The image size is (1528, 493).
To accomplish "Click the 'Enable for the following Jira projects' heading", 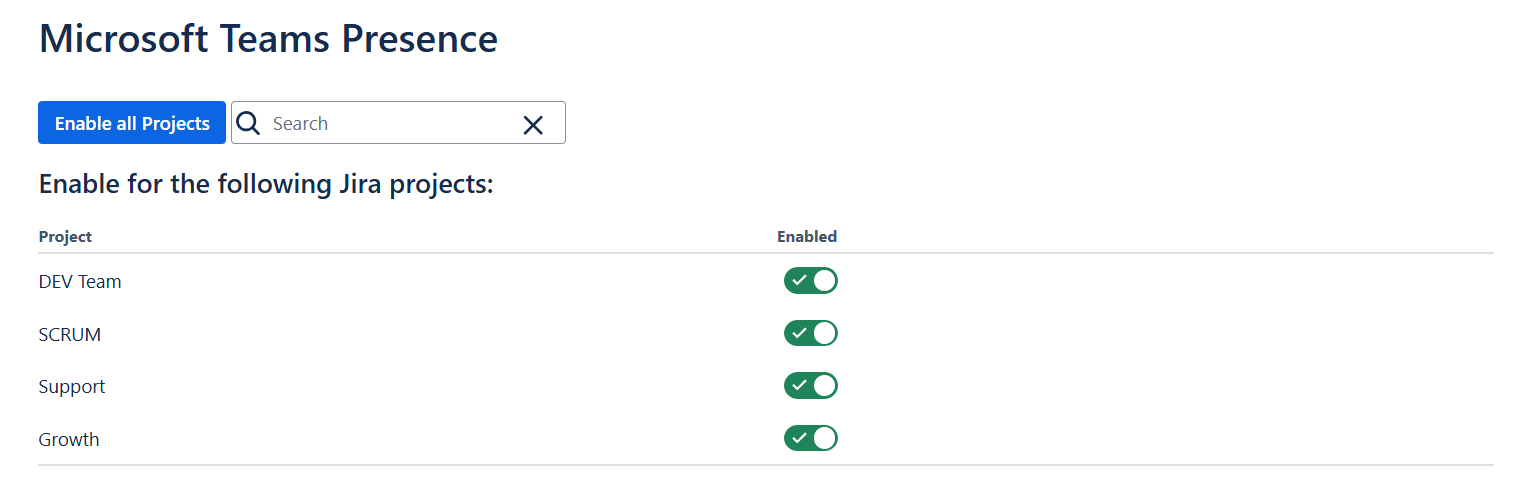I will 266,185.
